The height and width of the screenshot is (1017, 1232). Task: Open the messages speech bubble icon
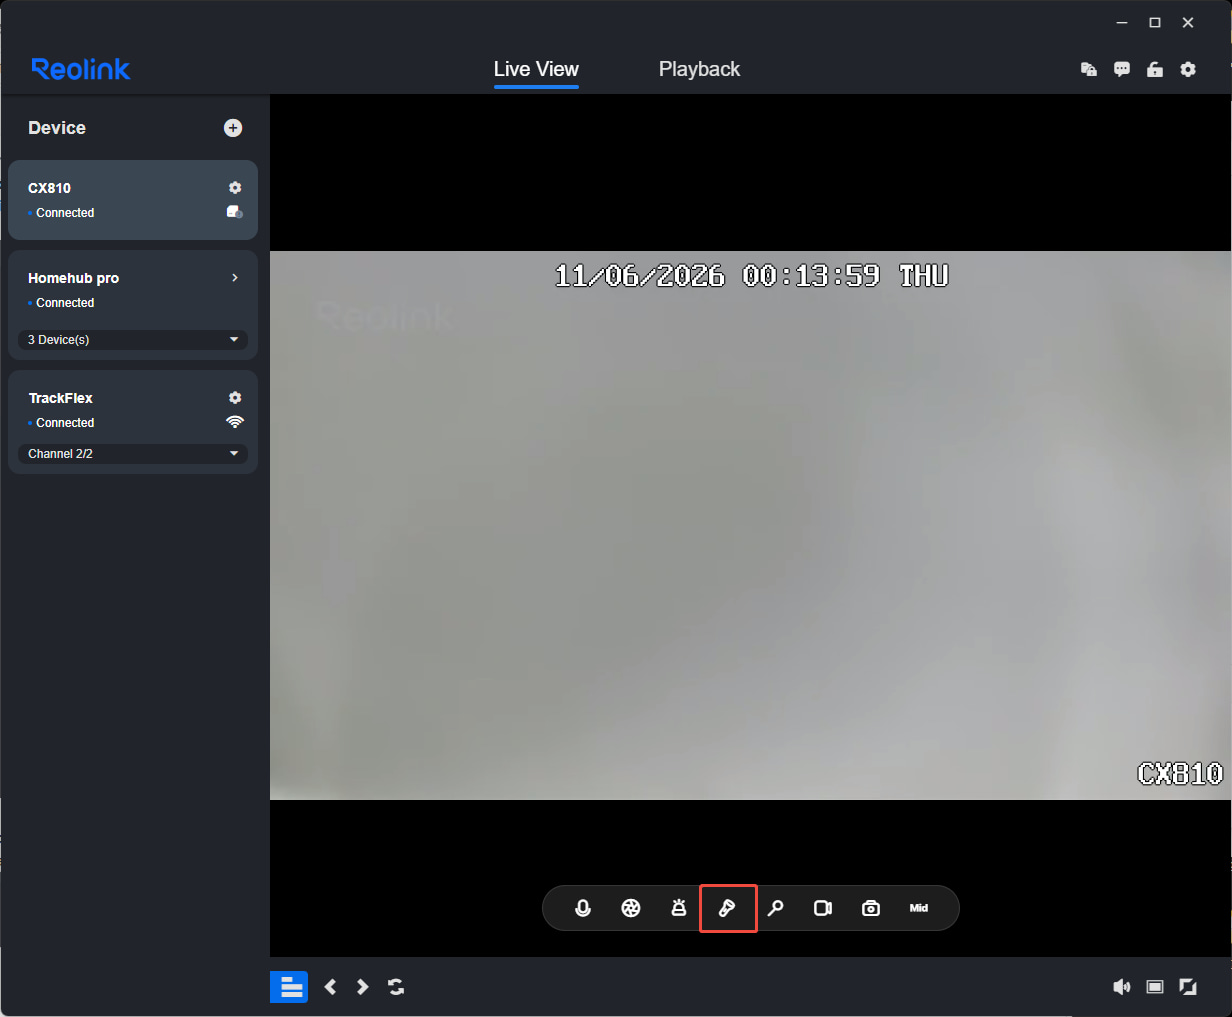[1122, 69]
